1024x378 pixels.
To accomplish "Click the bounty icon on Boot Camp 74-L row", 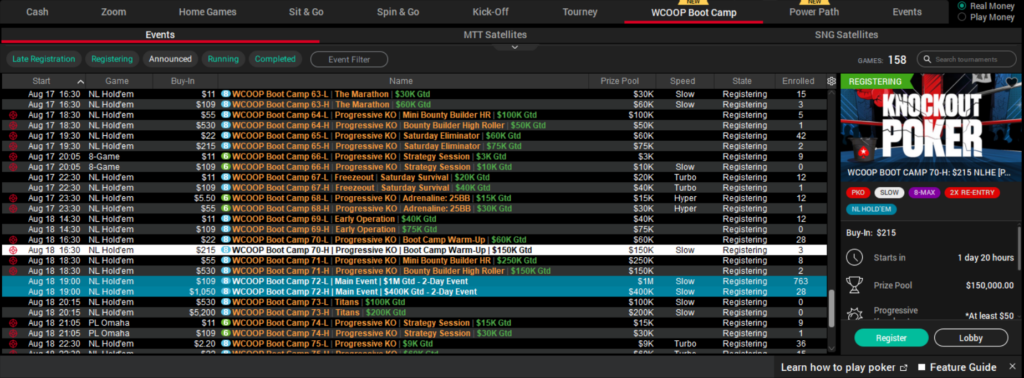I will click(x=12, y=323).
